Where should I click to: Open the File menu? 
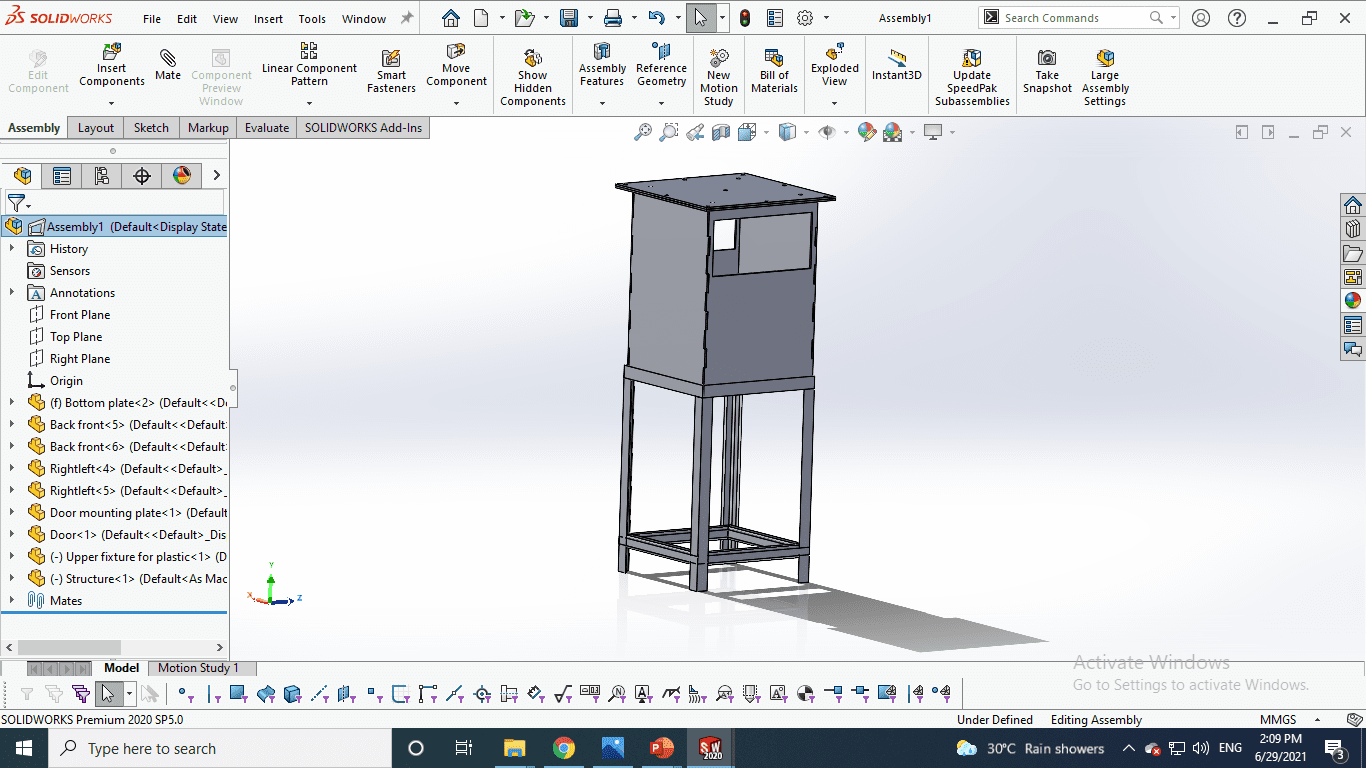point(152,19)
